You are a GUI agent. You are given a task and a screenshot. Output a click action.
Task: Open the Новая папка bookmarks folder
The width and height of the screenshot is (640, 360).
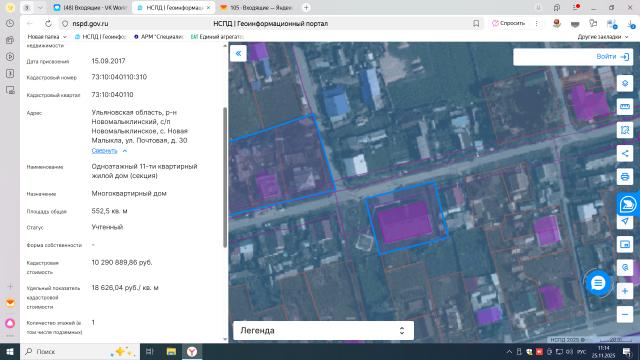tap(47, 37)
